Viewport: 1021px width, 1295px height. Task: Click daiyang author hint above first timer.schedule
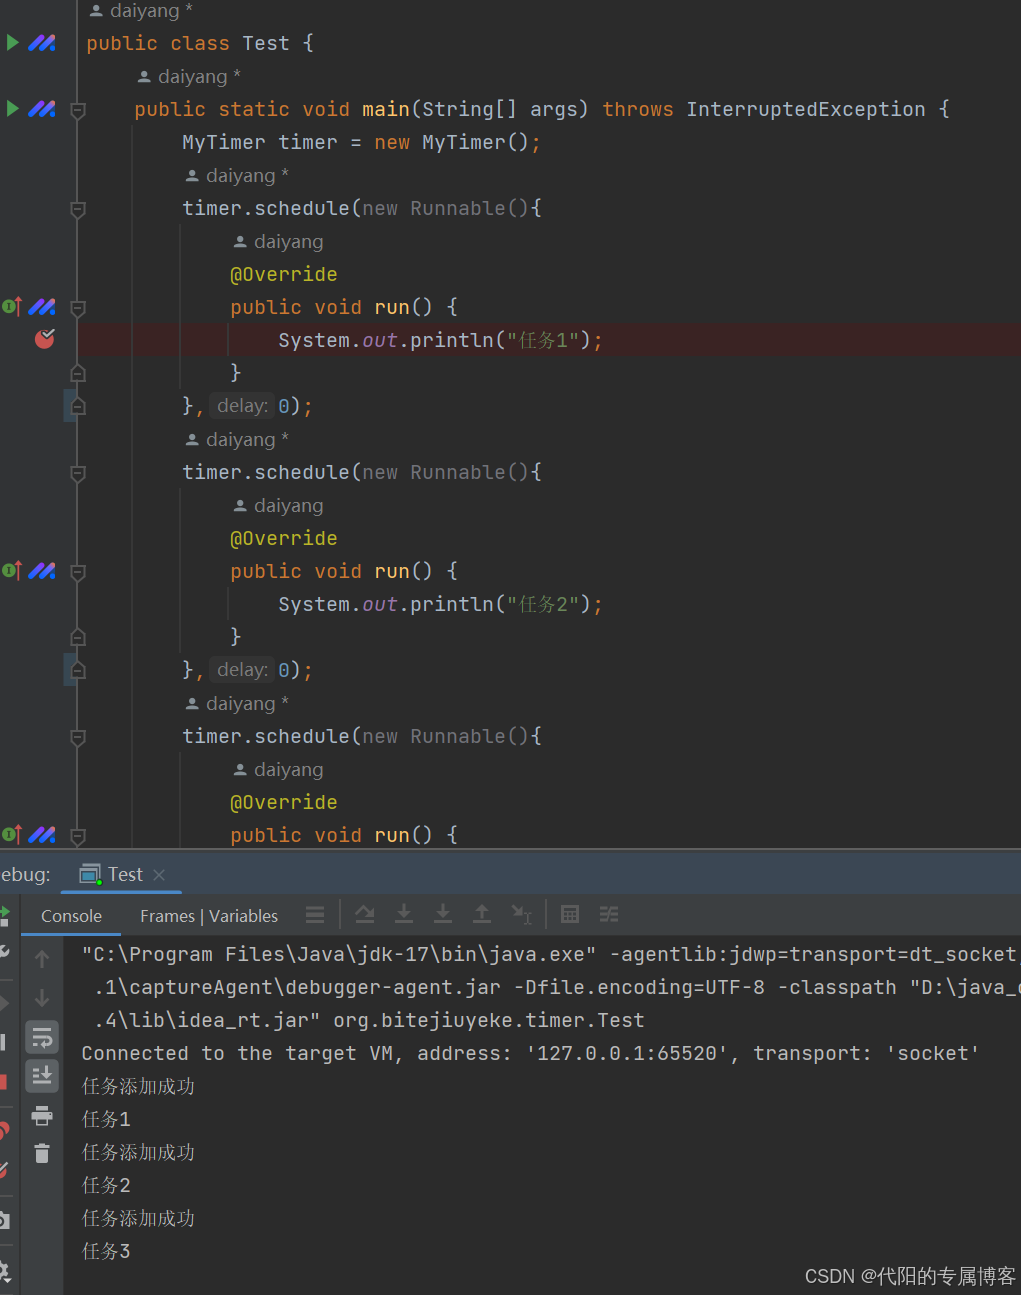[237, 176]
